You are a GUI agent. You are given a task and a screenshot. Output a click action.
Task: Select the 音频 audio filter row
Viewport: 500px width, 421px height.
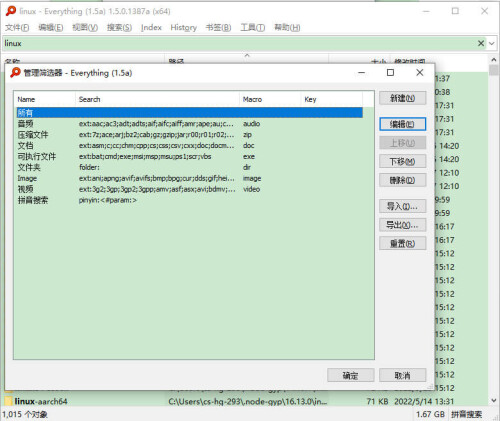tap(189, 124)
